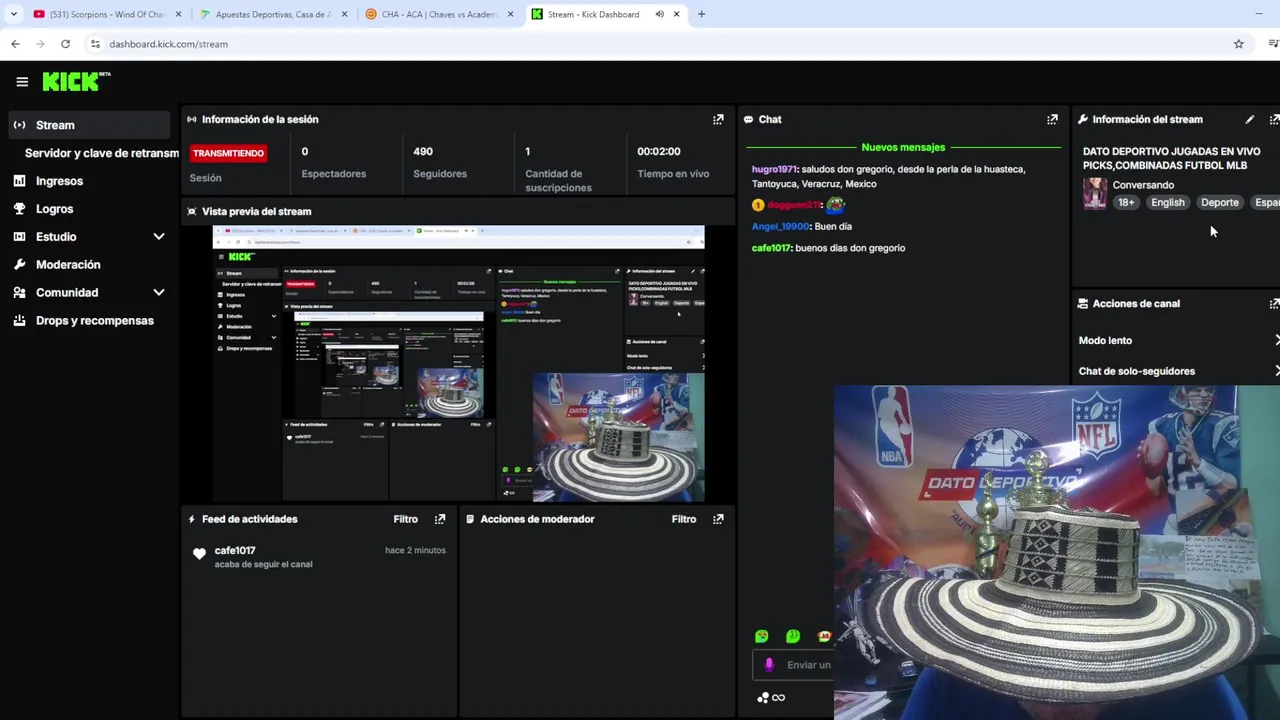The image size is (1280, 720).
Task: Click the Enviar un mensaje chat box
Action: point(795,665)
